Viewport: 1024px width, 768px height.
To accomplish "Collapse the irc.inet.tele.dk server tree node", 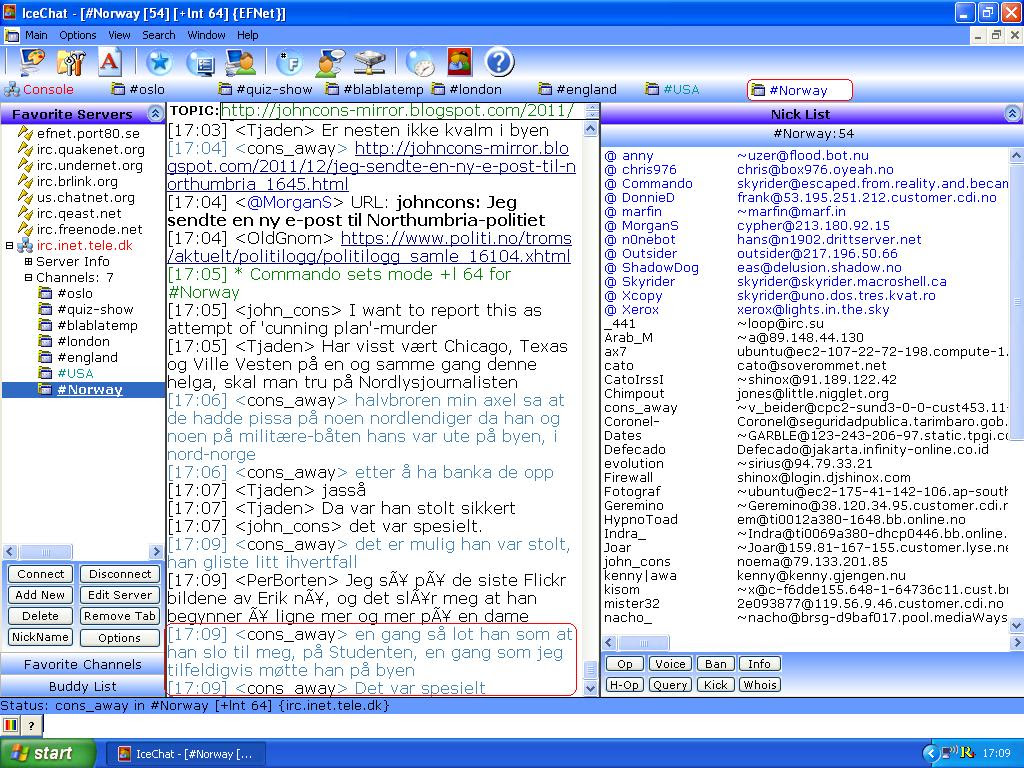I will tap(9, 246).
